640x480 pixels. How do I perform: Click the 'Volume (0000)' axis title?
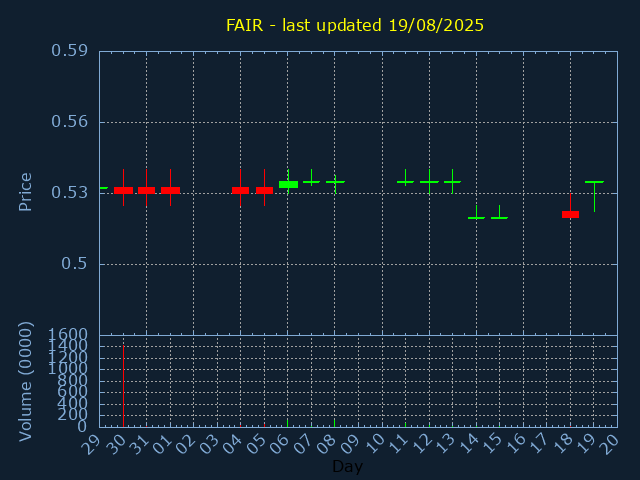tap(25, 382)
